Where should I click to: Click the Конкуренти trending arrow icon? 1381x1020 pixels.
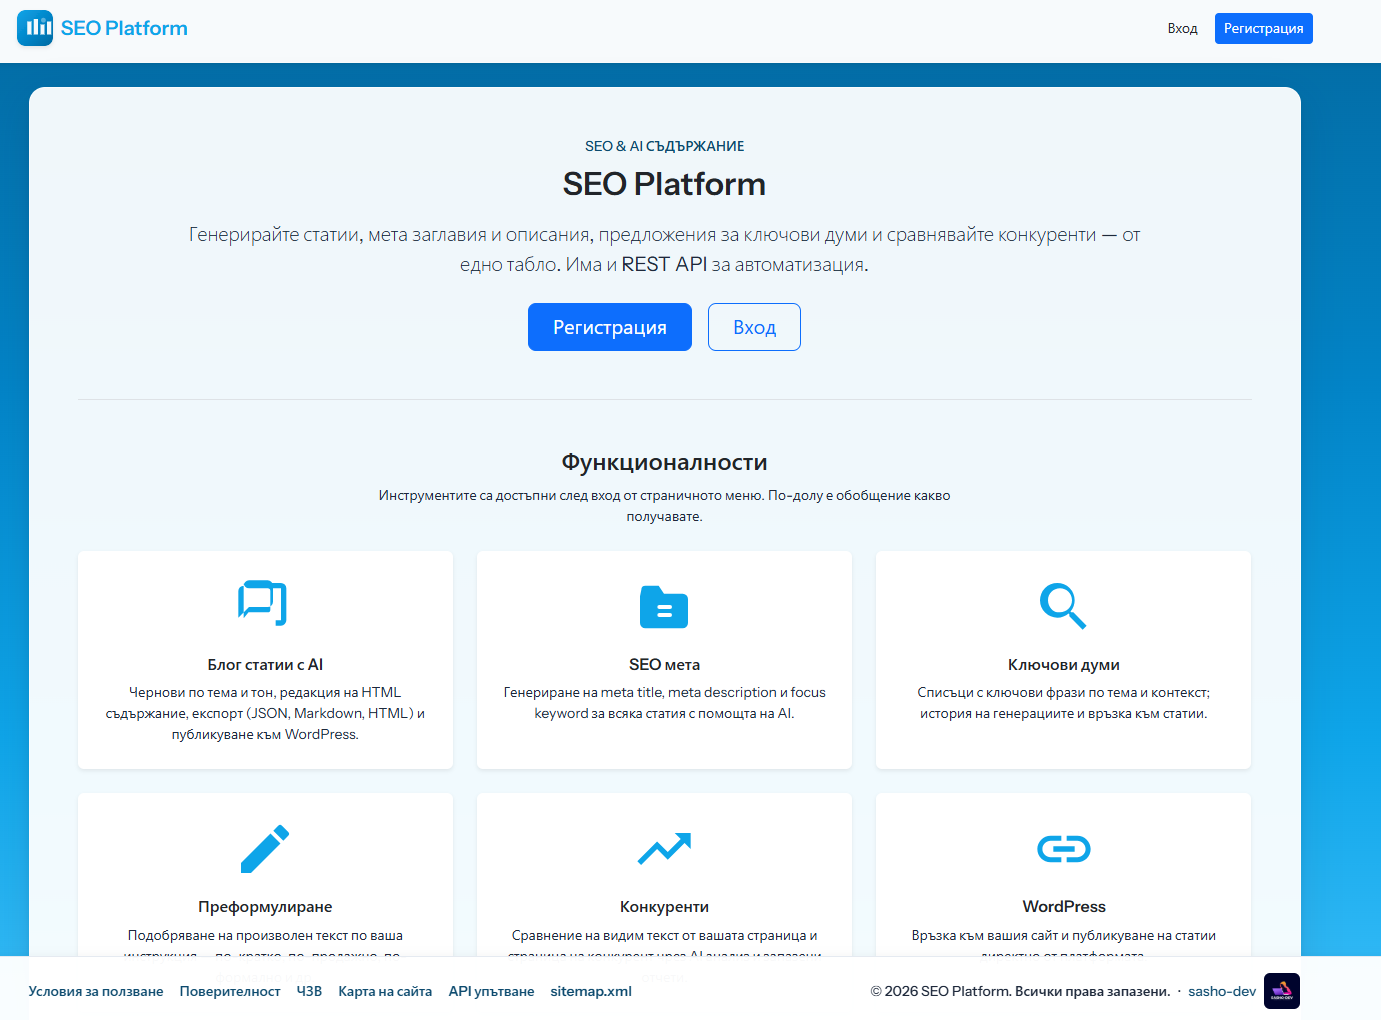664,848
